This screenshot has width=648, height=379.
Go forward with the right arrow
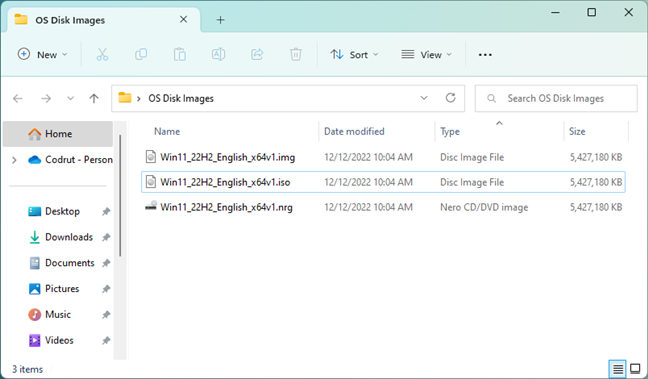(x=46, y=98)
